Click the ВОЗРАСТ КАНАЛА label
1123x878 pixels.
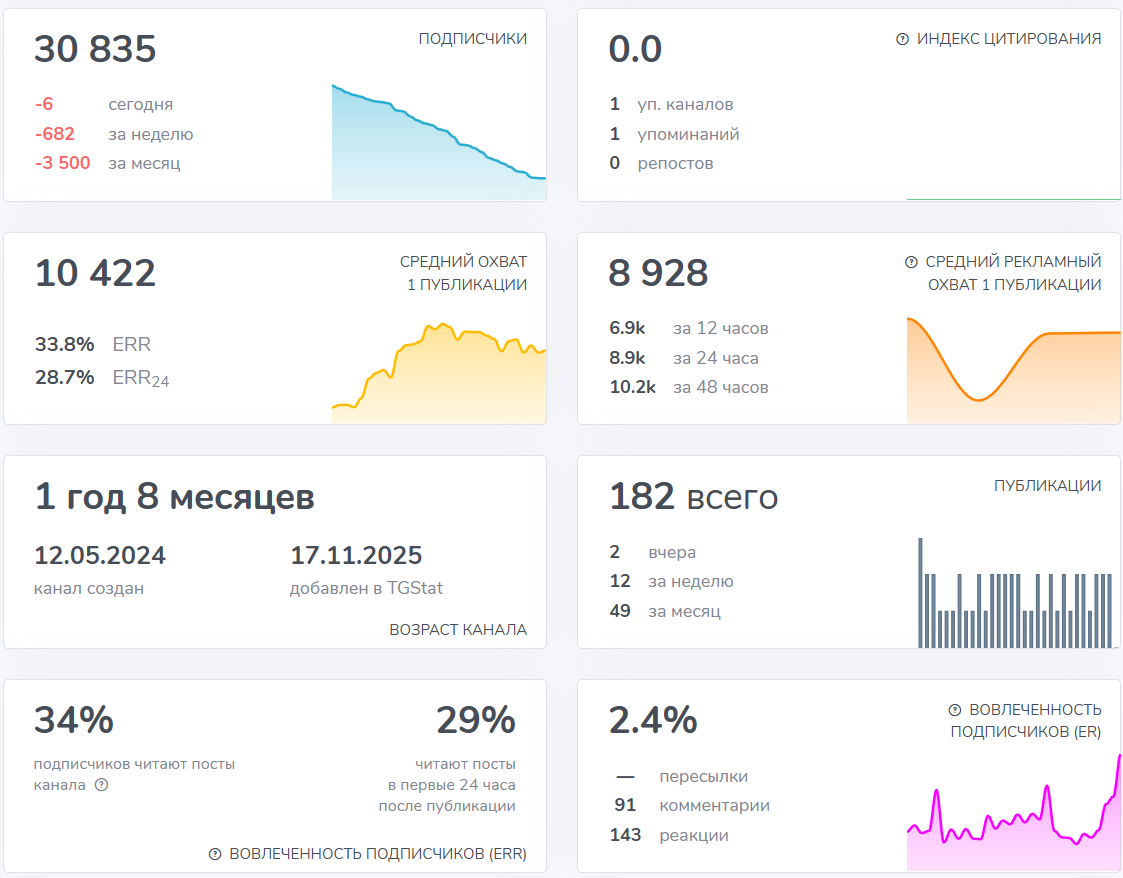(x=458, y=630)
